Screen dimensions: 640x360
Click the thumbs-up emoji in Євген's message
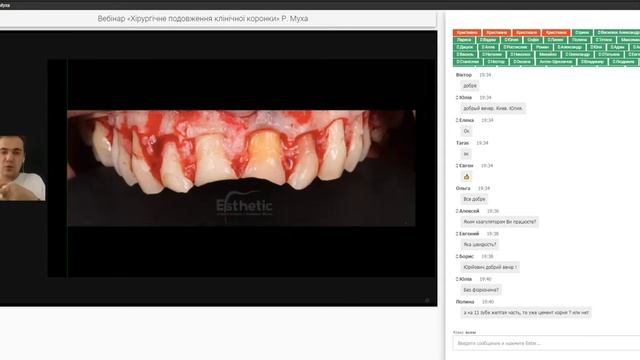466,177
